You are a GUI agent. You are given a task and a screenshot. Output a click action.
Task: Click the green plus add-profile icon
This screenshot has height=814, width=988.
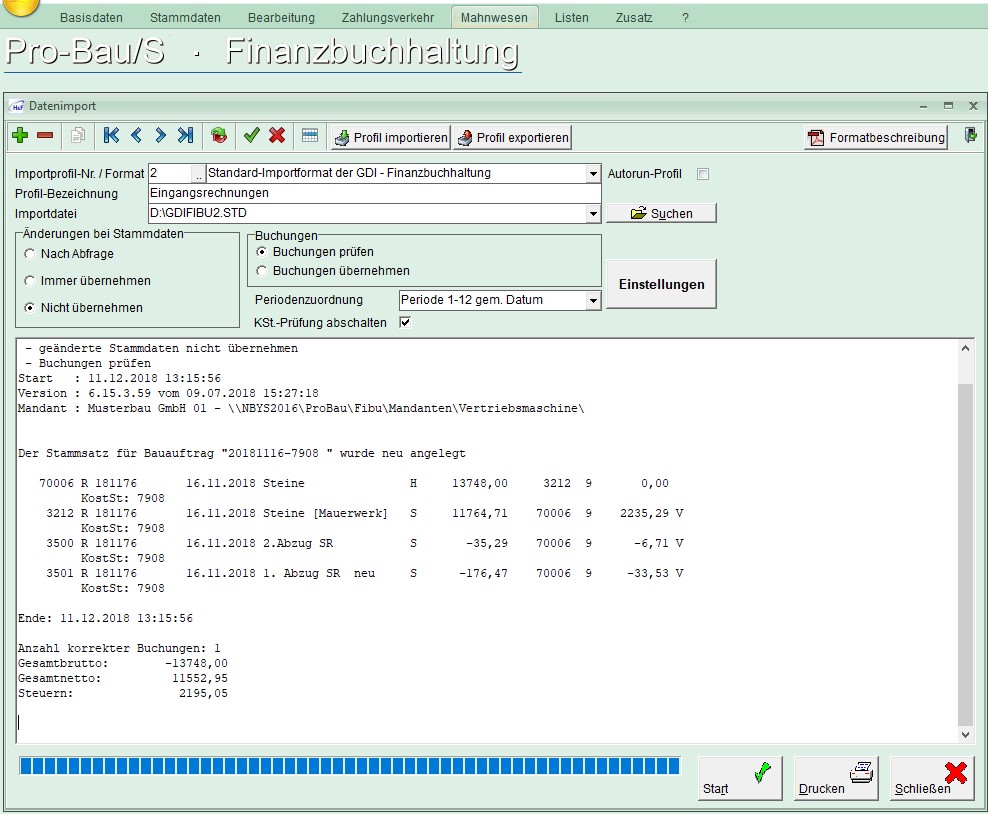coord(20,136)
